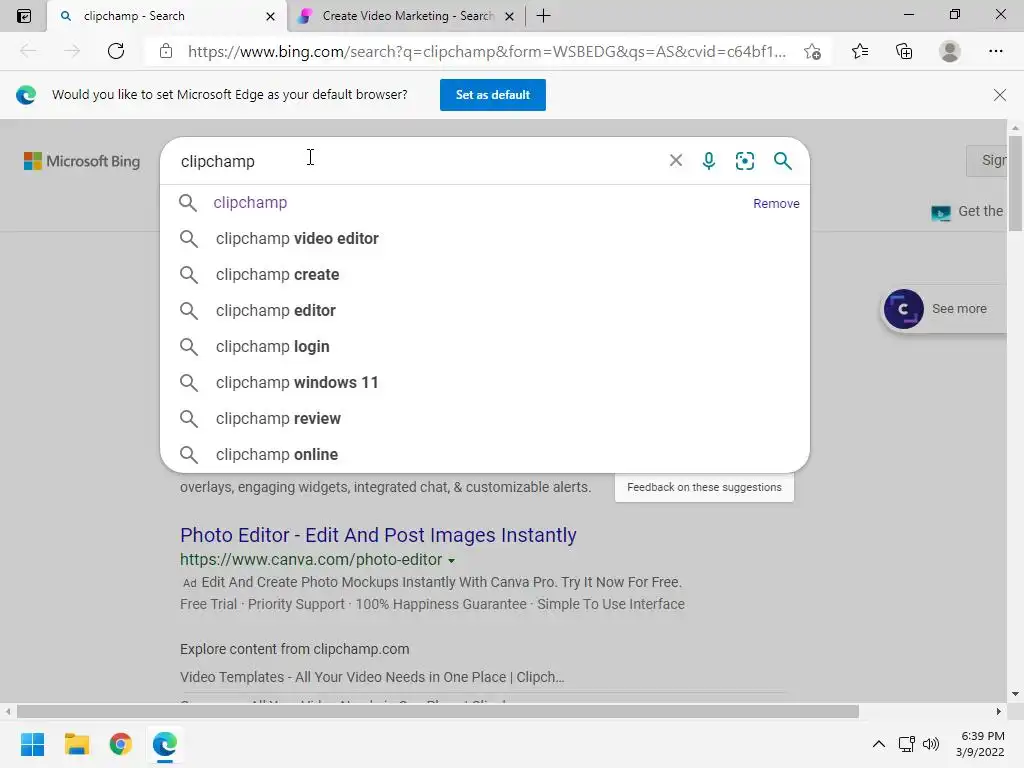
Task: Choose suggestion clipchamp create
Action: click(x=485, y=274)
